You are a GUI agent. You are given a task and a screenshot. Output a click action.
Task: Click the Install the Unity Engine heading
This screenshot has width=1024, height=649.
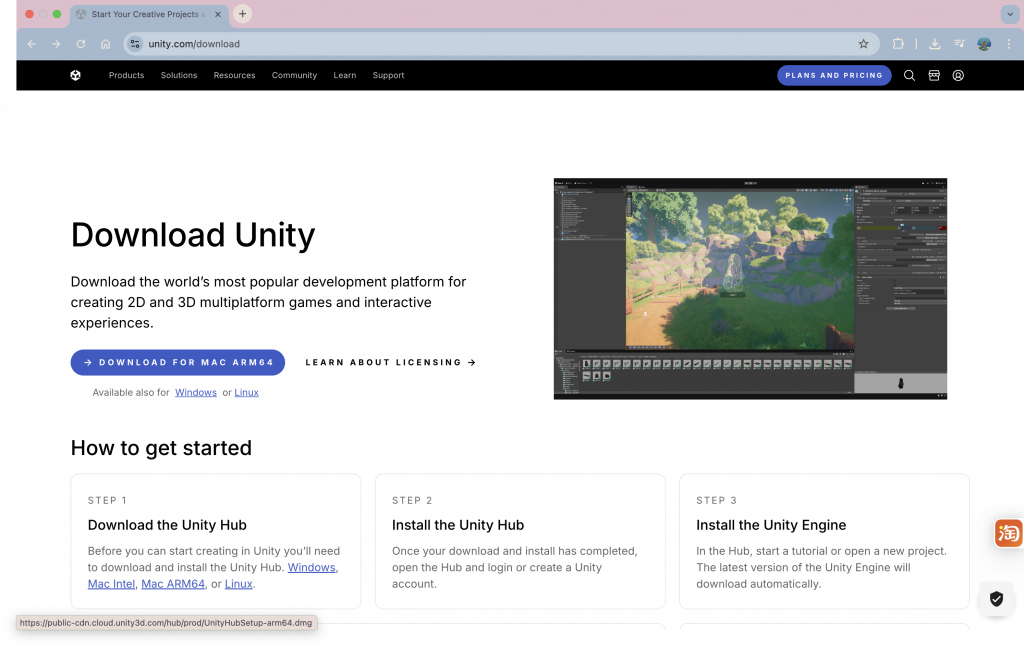point(771,525)
